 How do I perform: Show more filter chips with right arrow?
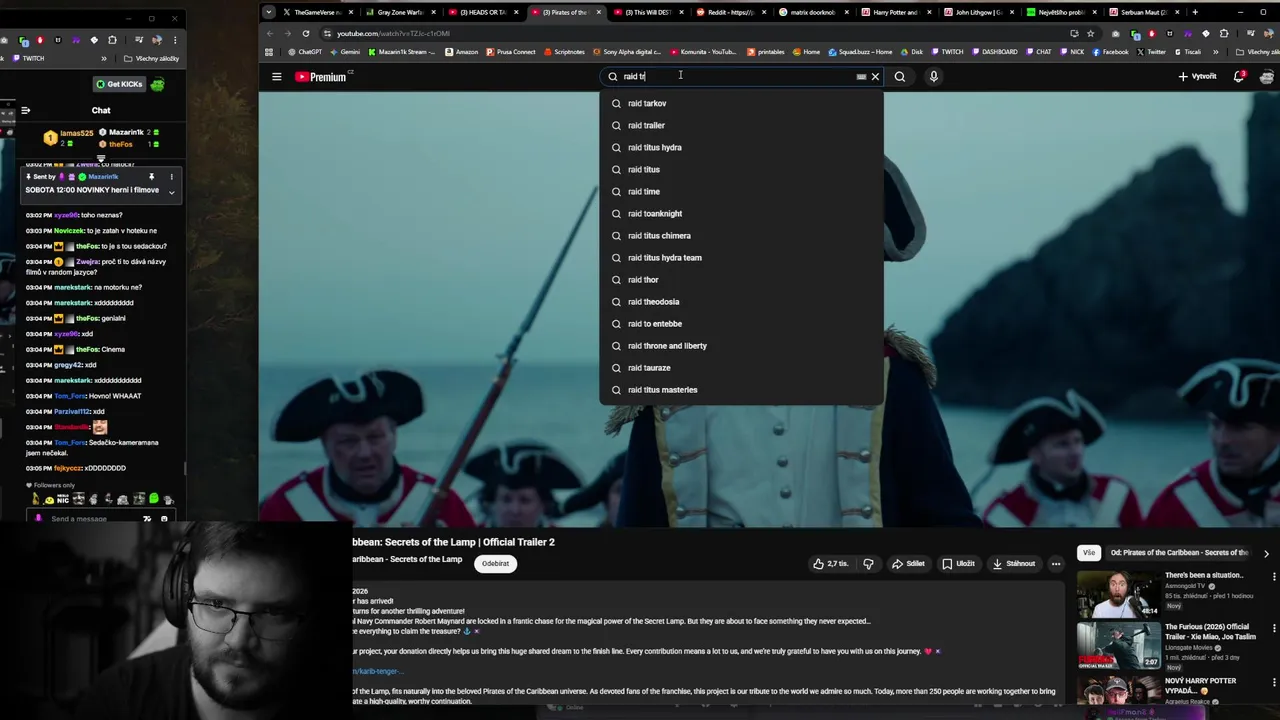[x=1266, y=553]
